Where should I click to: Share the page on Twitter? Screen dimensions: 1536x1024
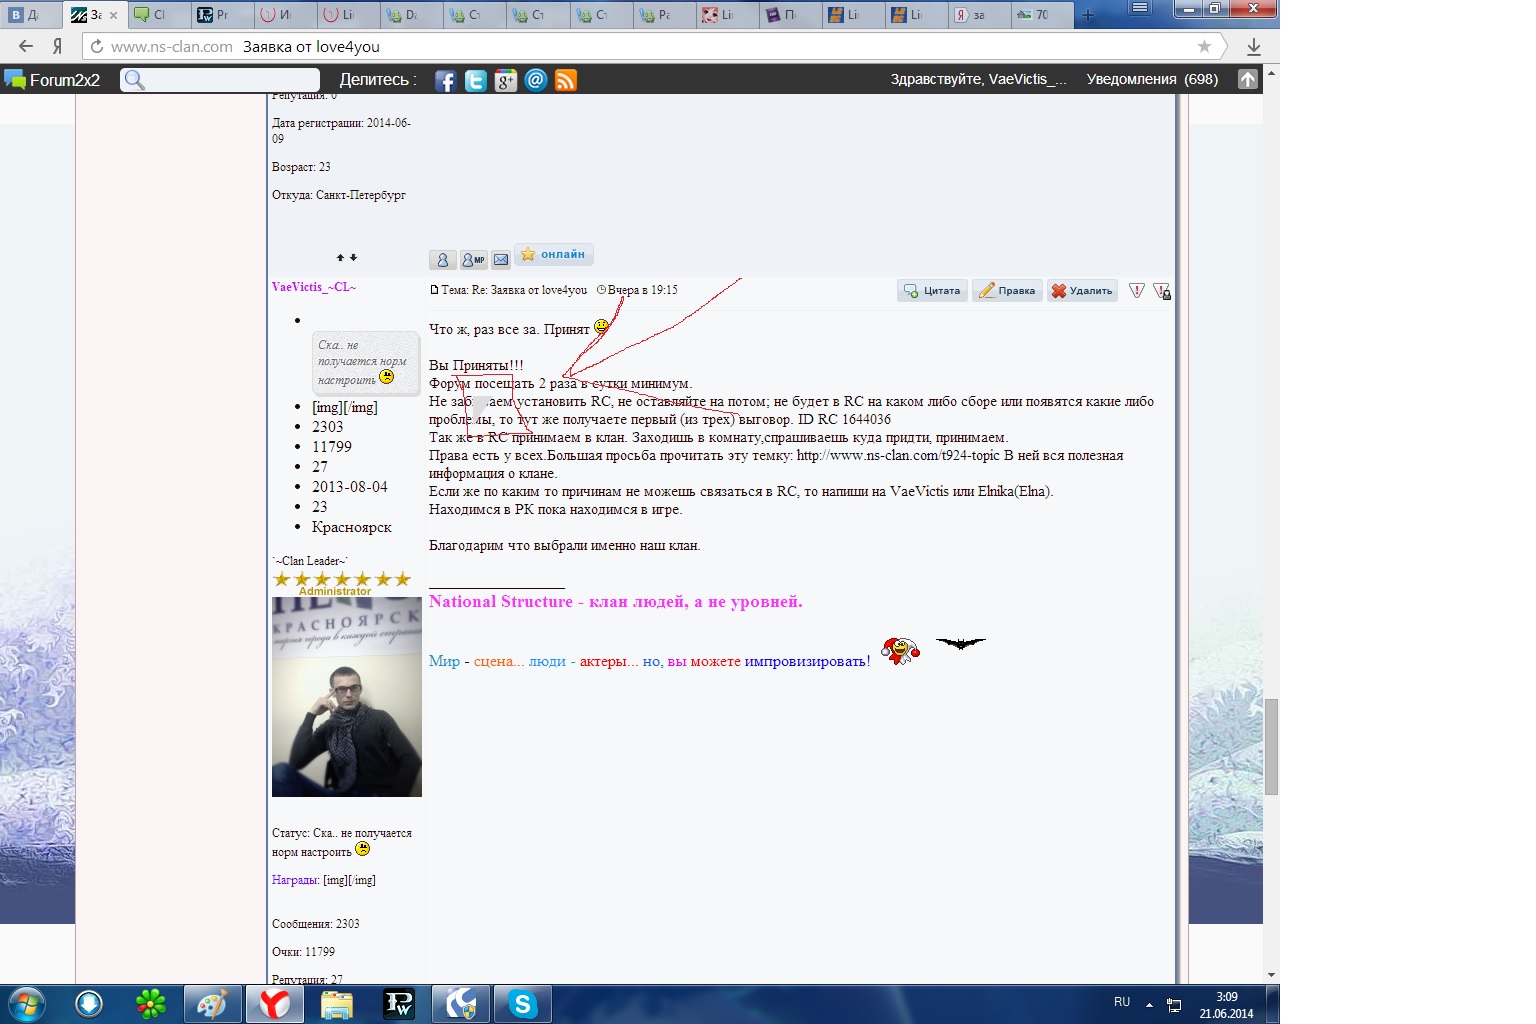[475, 81]
